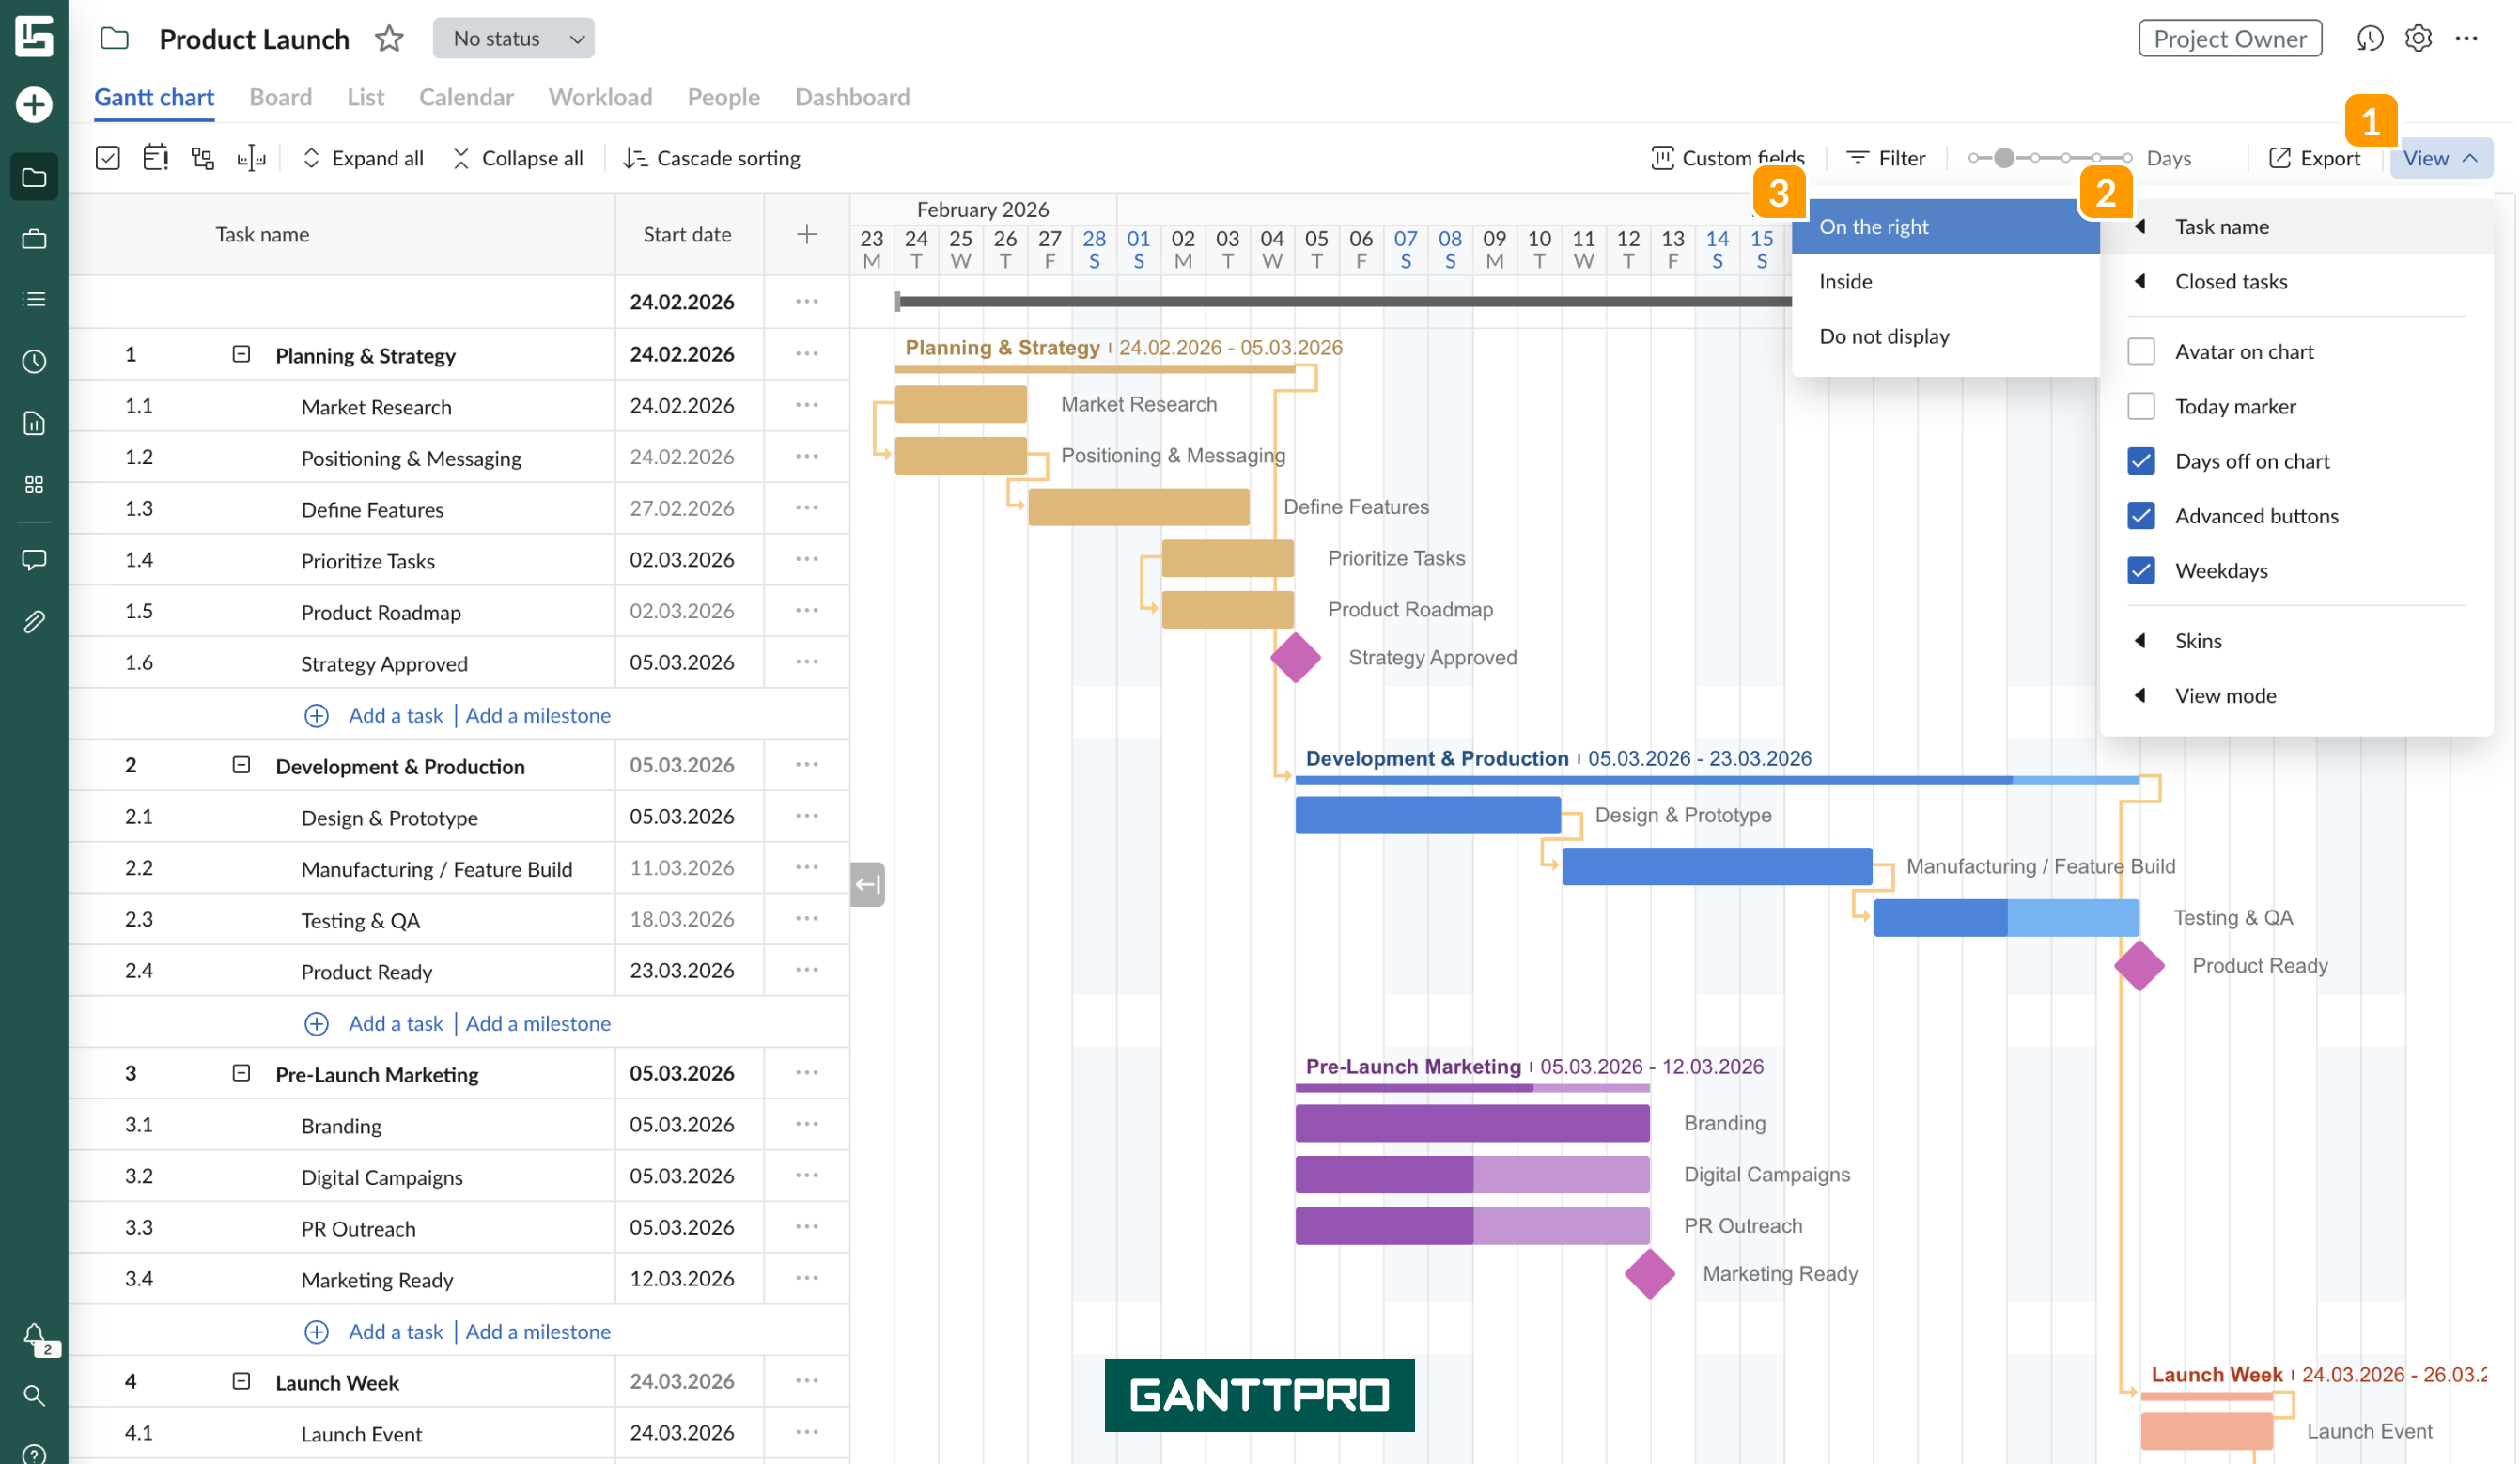The width and height of the screenshot is (2520, 1464).
Task: Disable the Weekdays checkbox
Action: pos(2141,570)
